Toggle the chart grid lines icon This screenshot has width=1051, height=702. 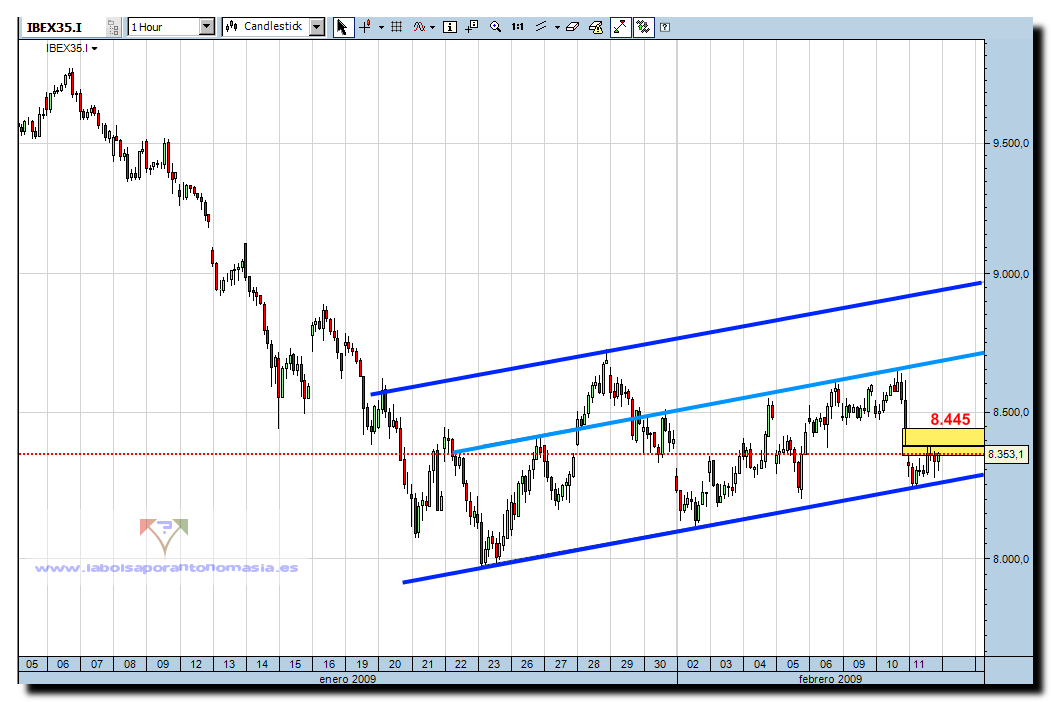(x=396, y=27)
